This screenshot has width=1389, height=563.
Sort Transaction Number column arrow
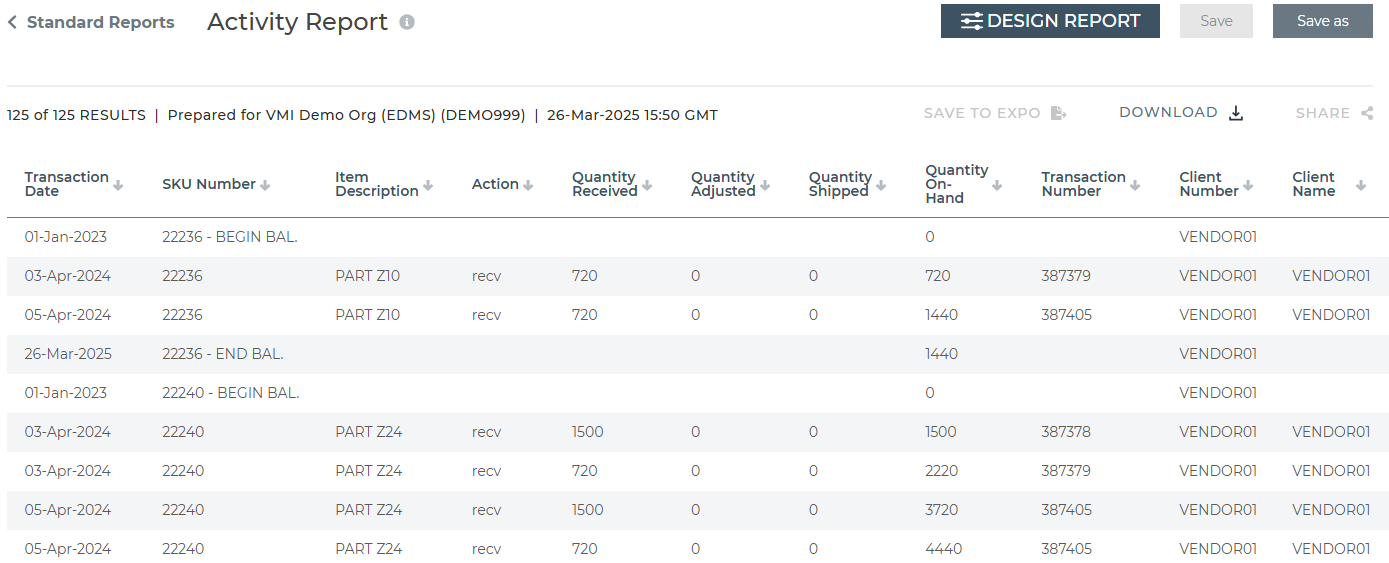tap(1135, 185)
